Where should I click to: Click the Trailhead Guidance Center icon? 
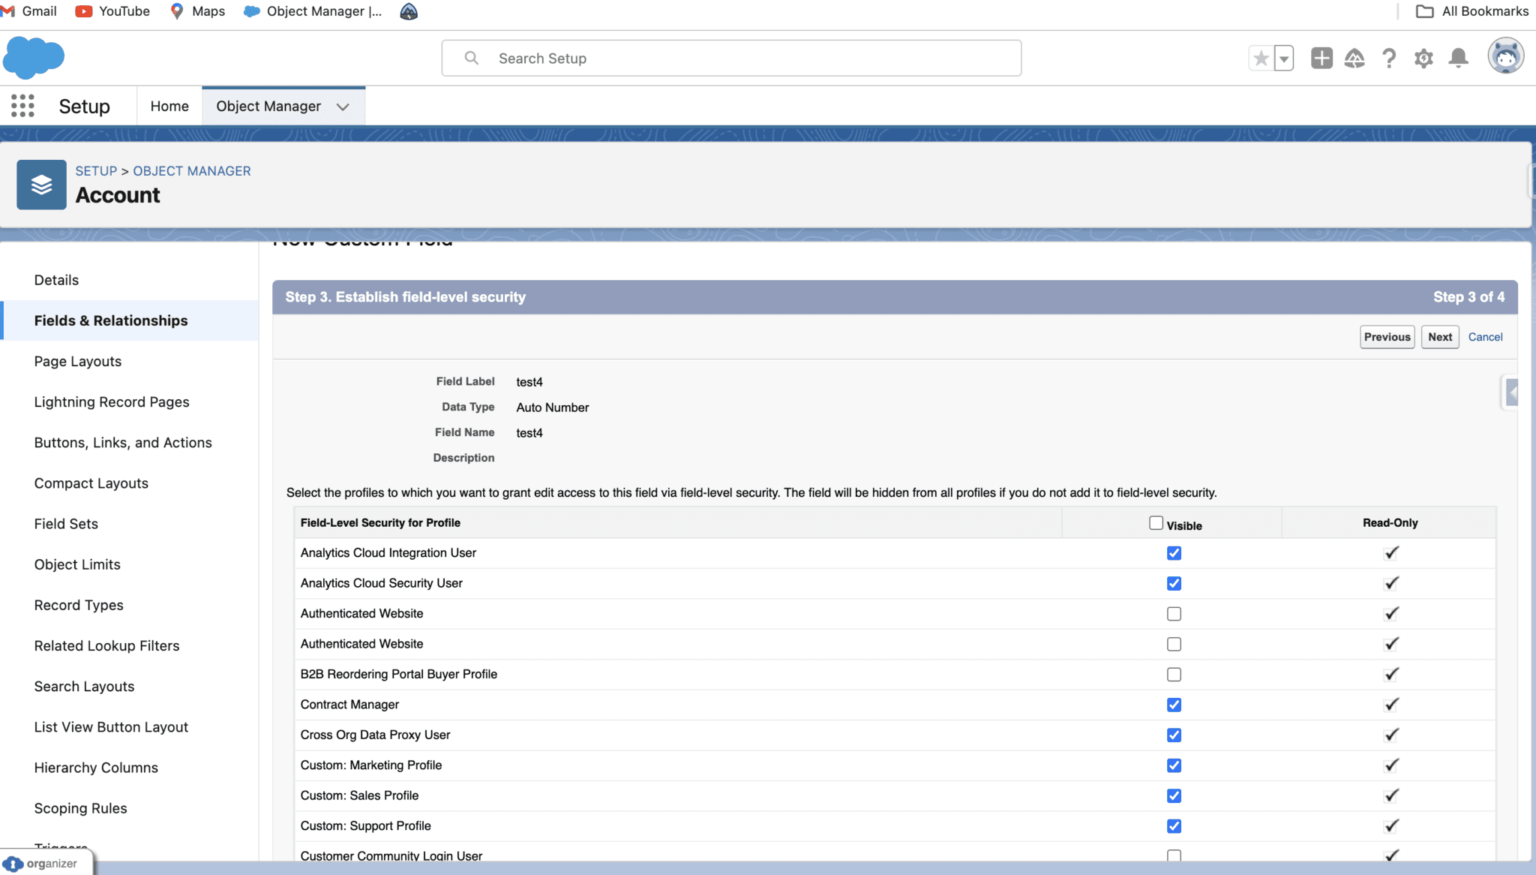click(x=1354, y=58)
